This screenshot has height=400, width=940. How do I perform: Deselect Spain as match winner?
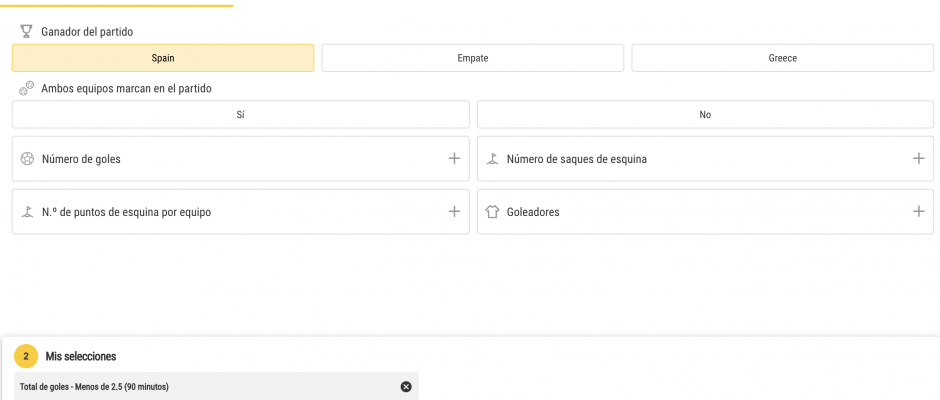pyautogui.click(x=163, y=58)
